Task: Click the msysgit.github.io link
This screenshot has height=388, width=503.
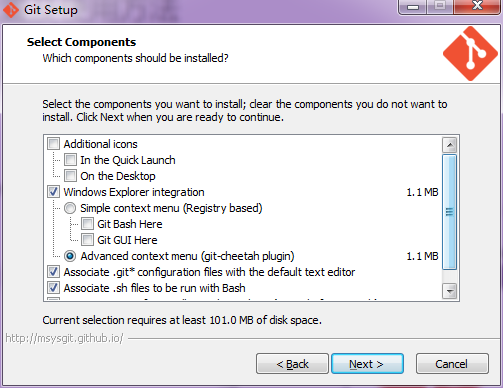Action: 64,338
